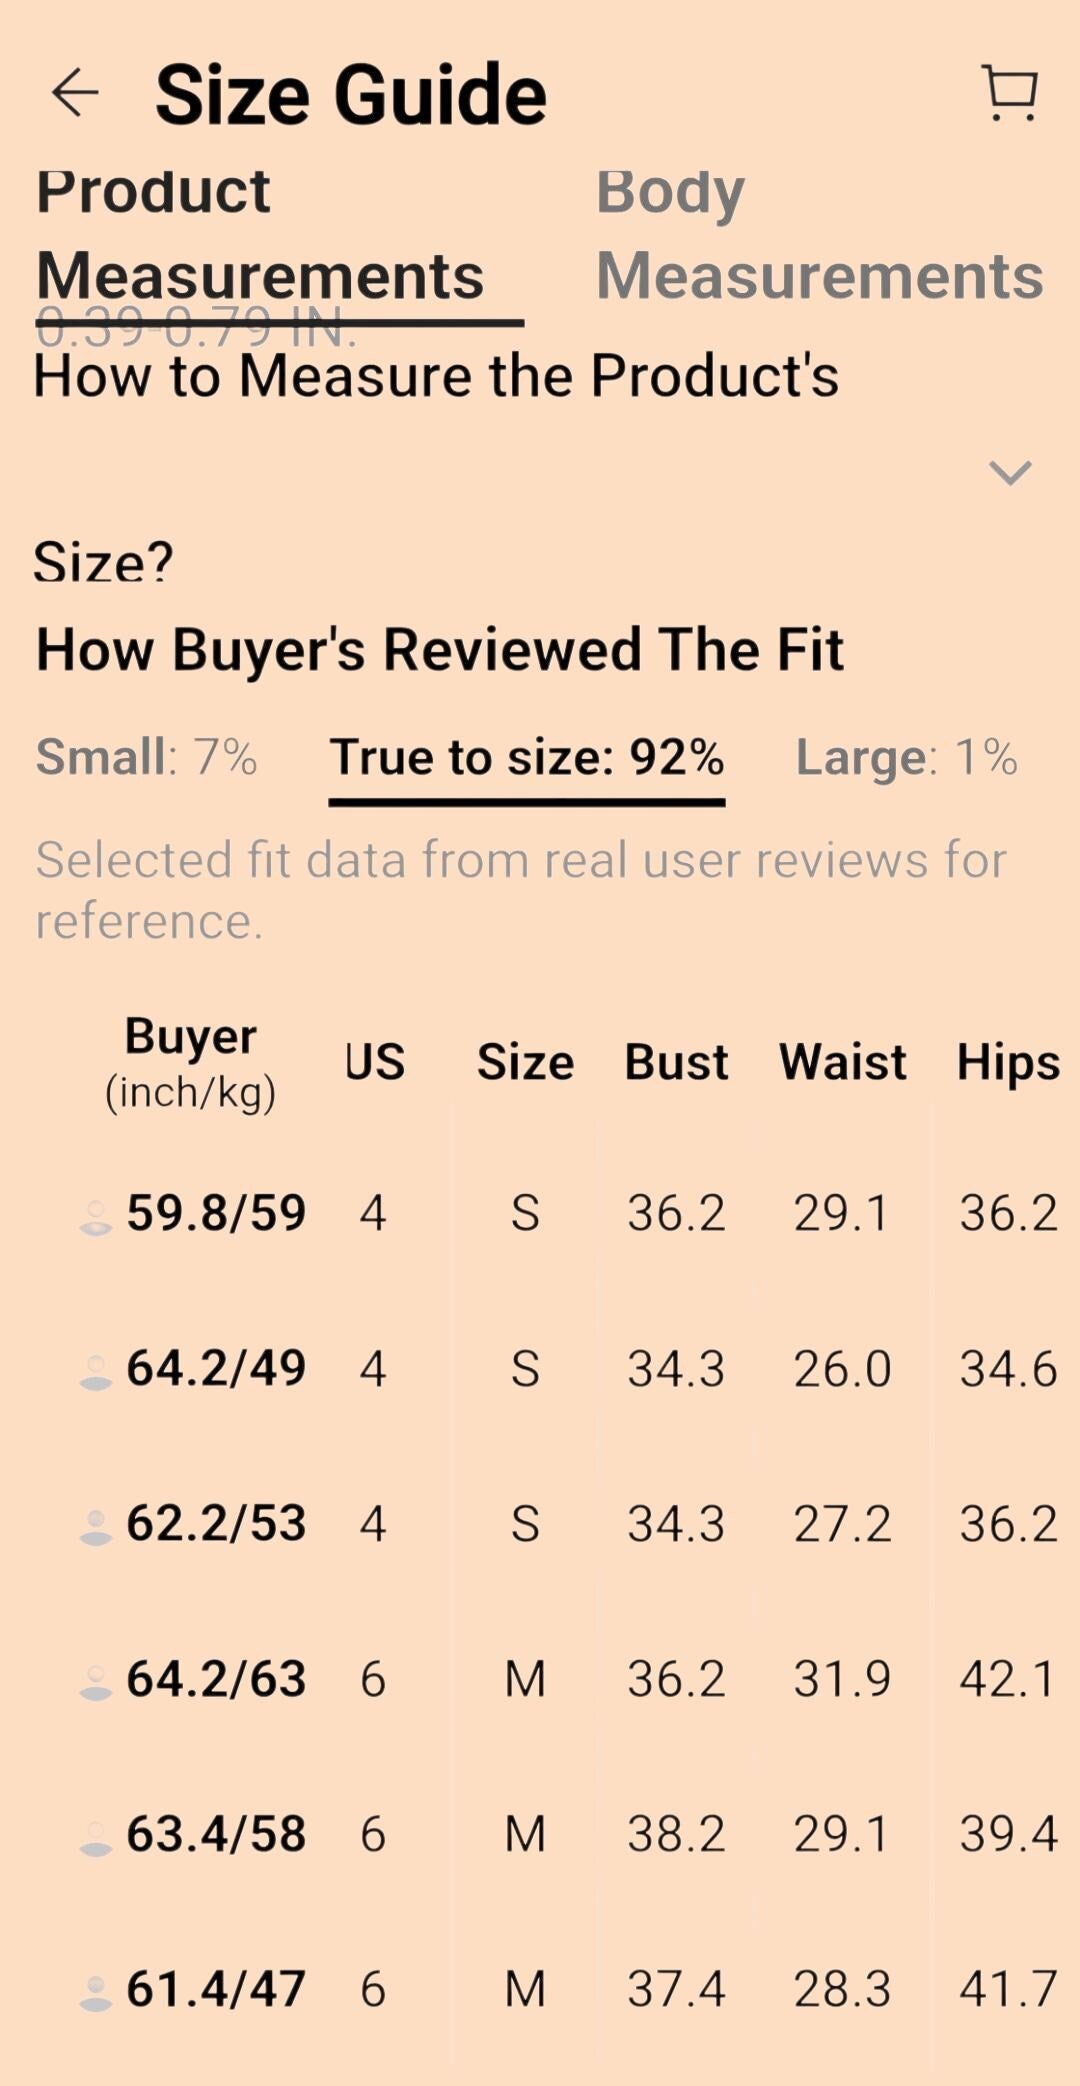Click avatar icon beside buyer 64.2/63

point(96,1682)
